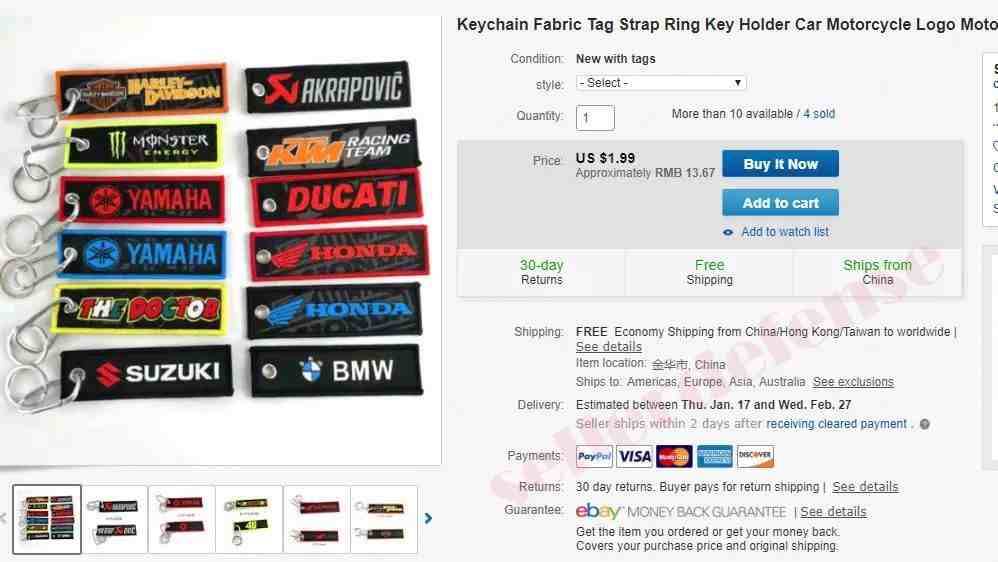This screenshot has height=562, width=998.
Task: Advance thumbnails with the right arrow
Action: (428, 519)
